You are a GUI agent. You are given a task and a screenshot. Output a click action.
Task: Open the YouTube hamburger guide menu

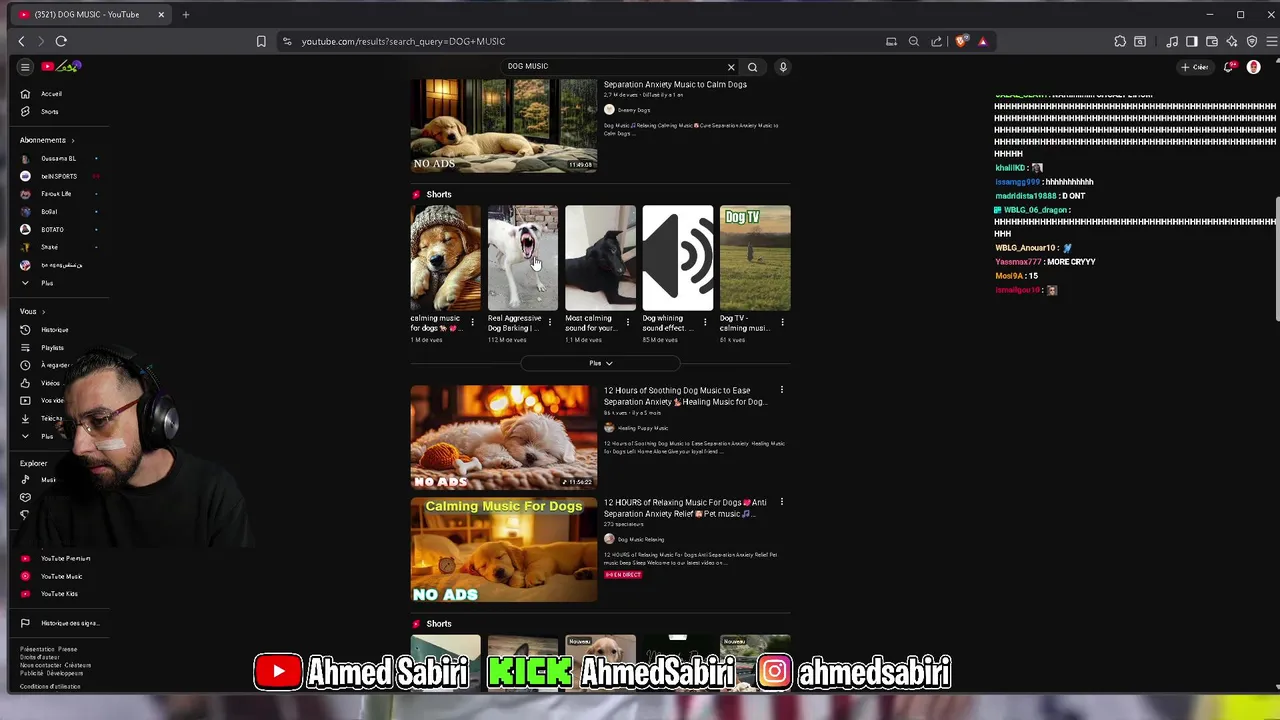(25, 67)
